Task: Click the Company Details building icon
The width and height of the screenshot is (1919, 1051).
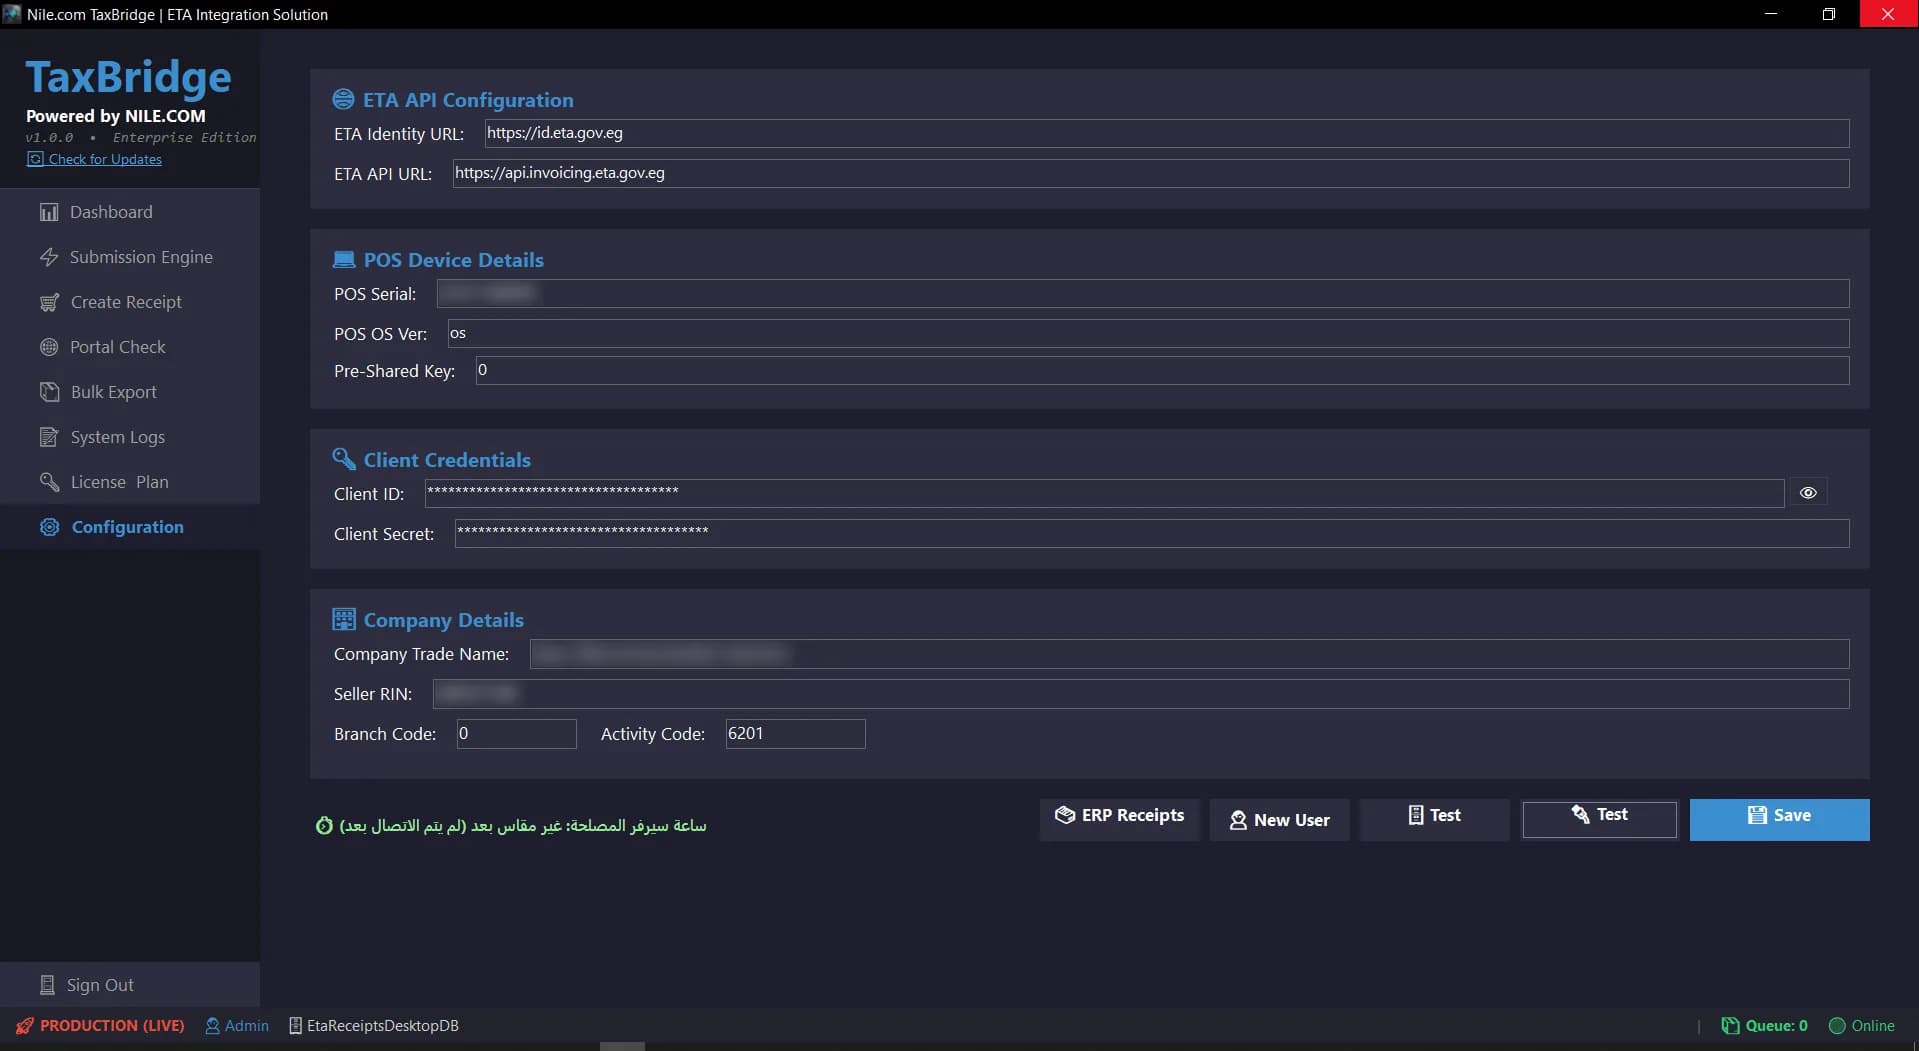Action: coord(343,619)
